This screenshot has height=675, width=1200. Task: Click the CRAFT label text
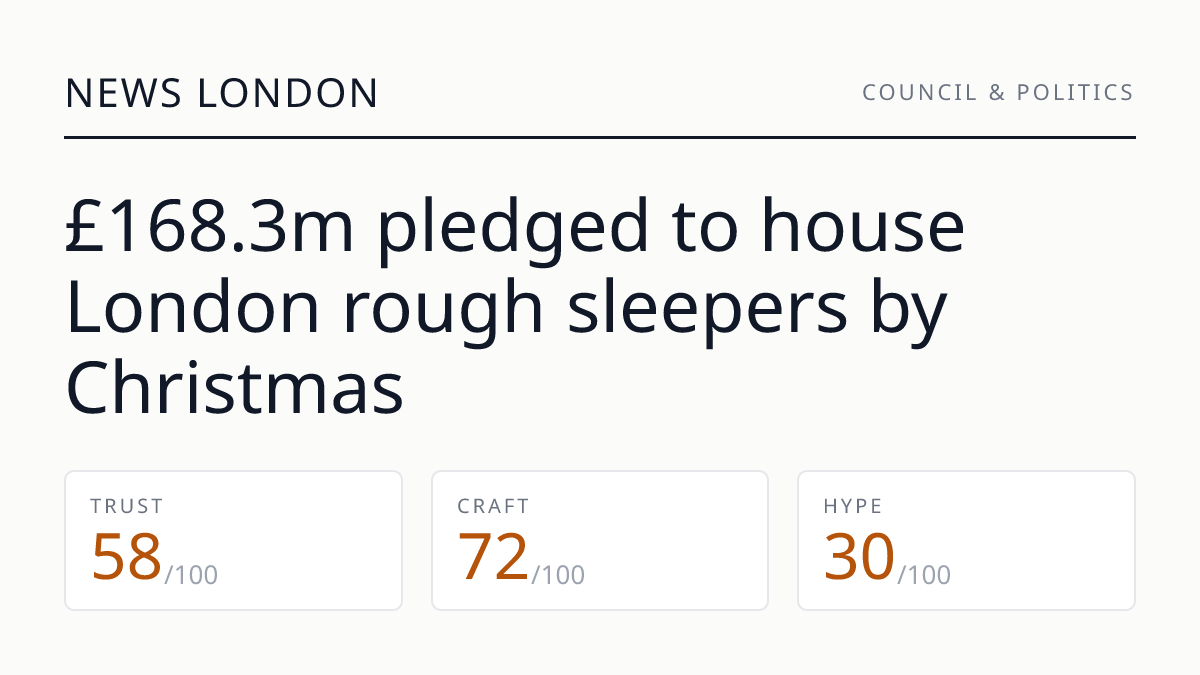point(494,506)
